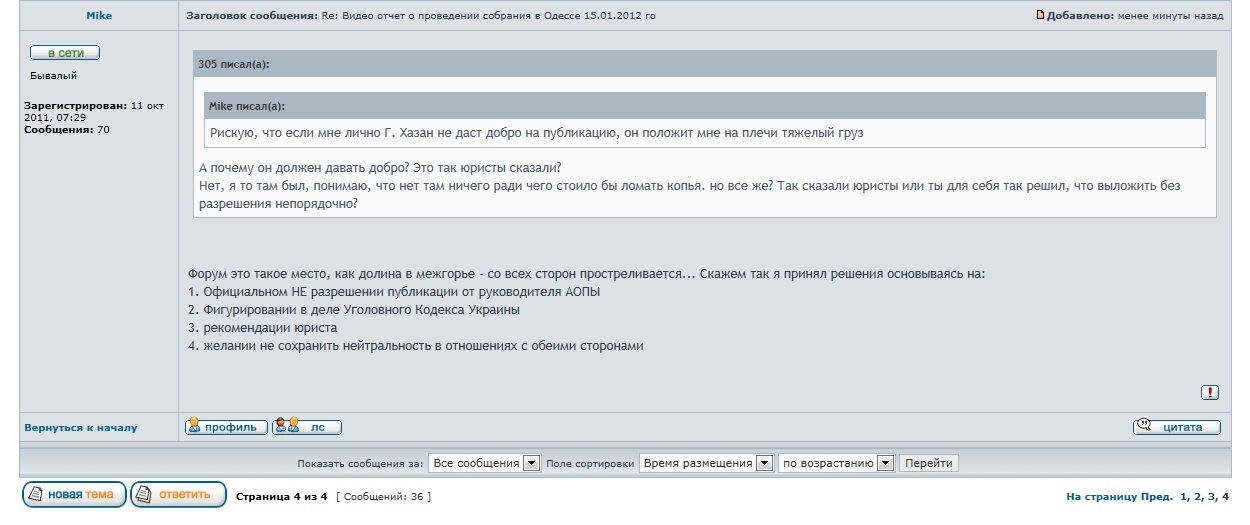Click the 305 писал(а) quote header
Viewport: 1250px width, 525px height.
click(234, 64)
